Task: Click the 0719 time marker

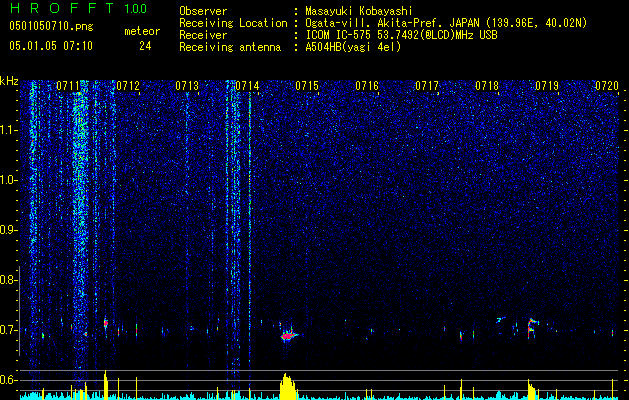Action: click(x=547, y=86)
